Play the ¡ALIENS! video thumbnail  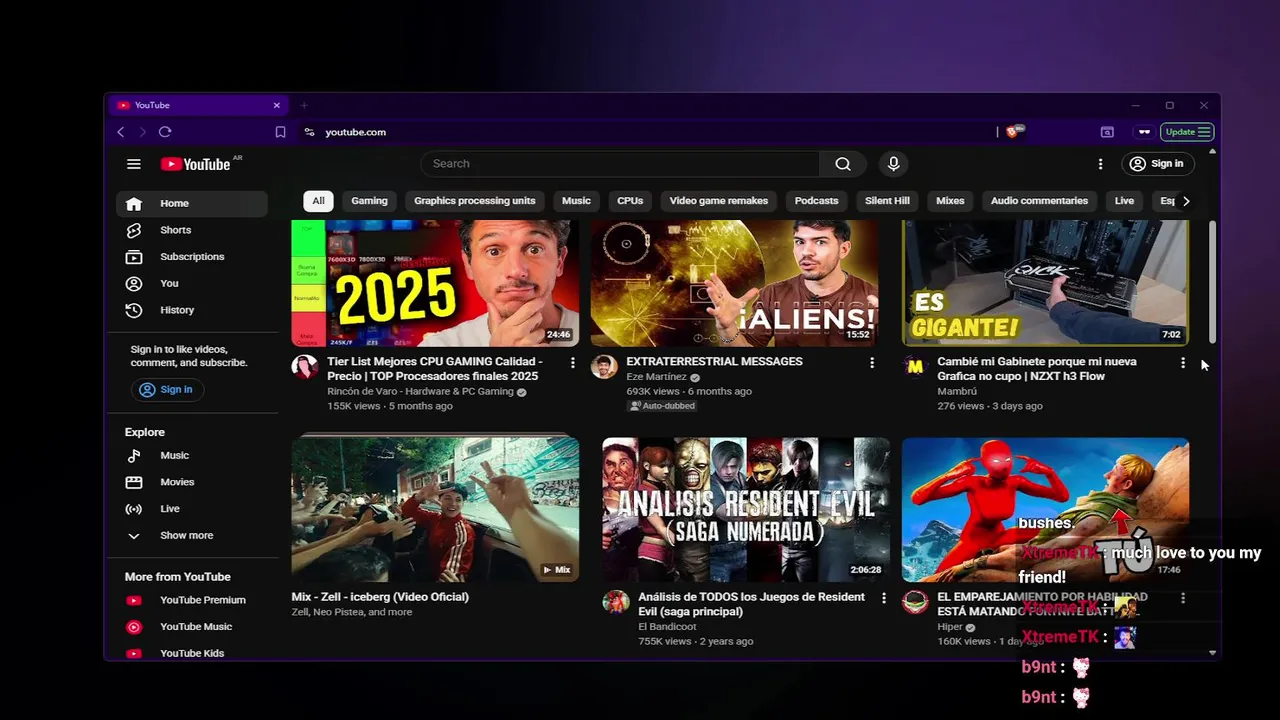[x=734, y=283]
